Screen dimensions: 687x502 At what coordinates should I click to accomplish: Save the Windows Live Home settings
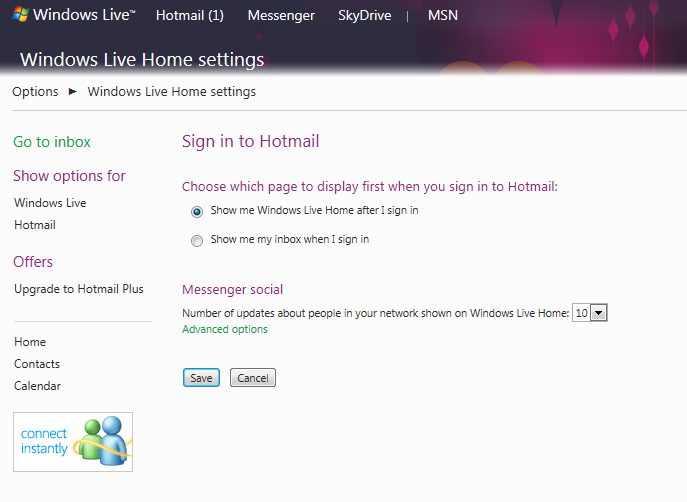pos(201,378)
